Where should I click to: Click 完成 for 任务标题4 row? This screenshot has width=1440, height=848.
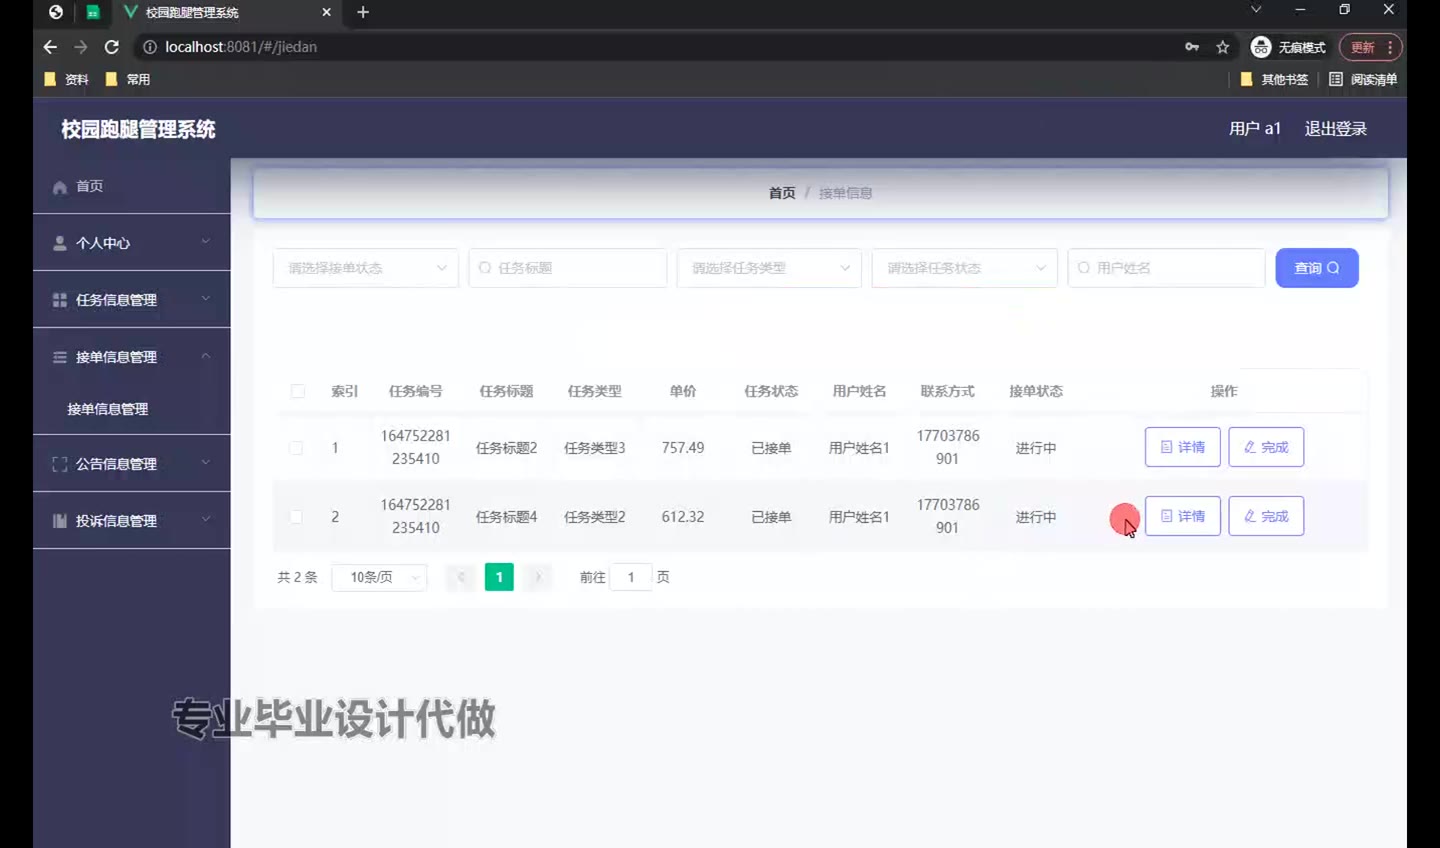click(x=1266, y=516)
